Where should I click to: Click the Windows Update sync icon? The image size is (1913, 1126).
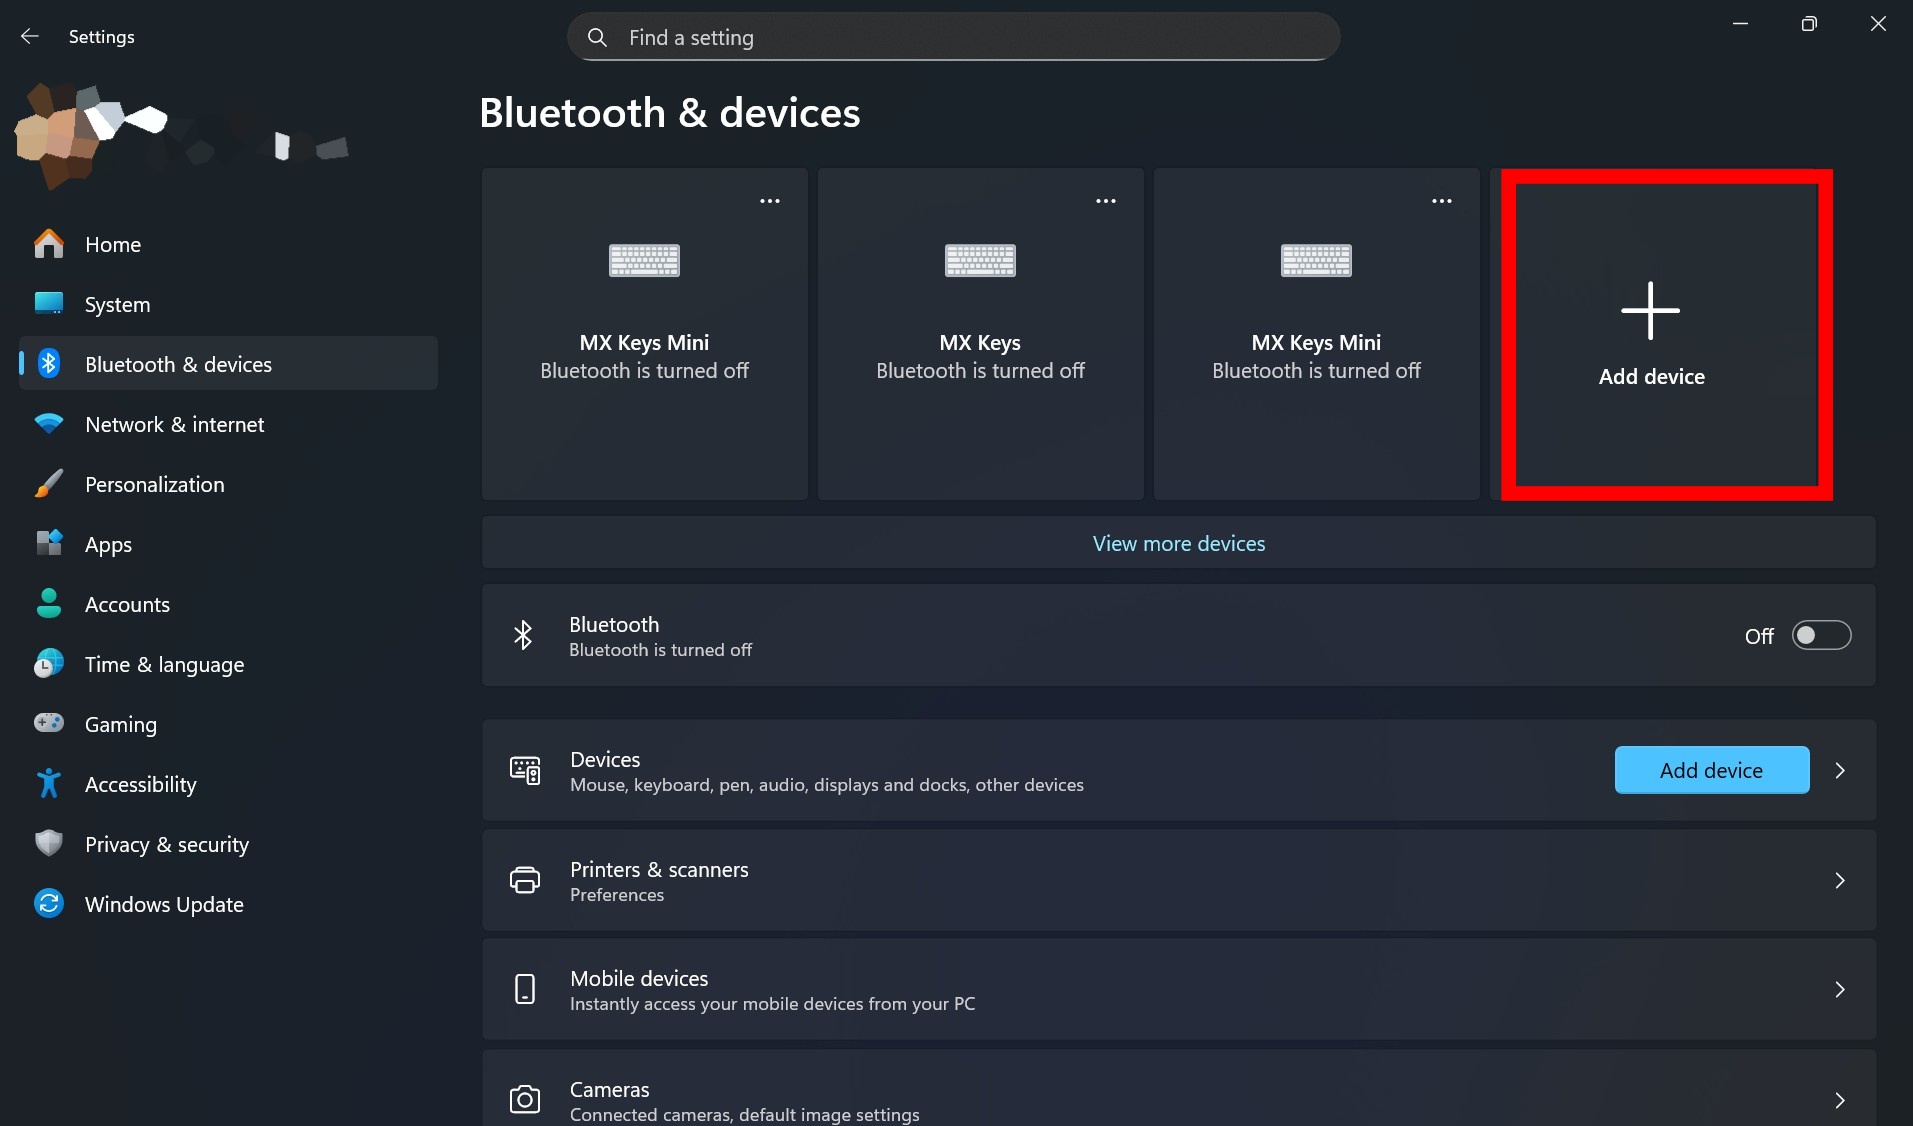pos(48,904)
